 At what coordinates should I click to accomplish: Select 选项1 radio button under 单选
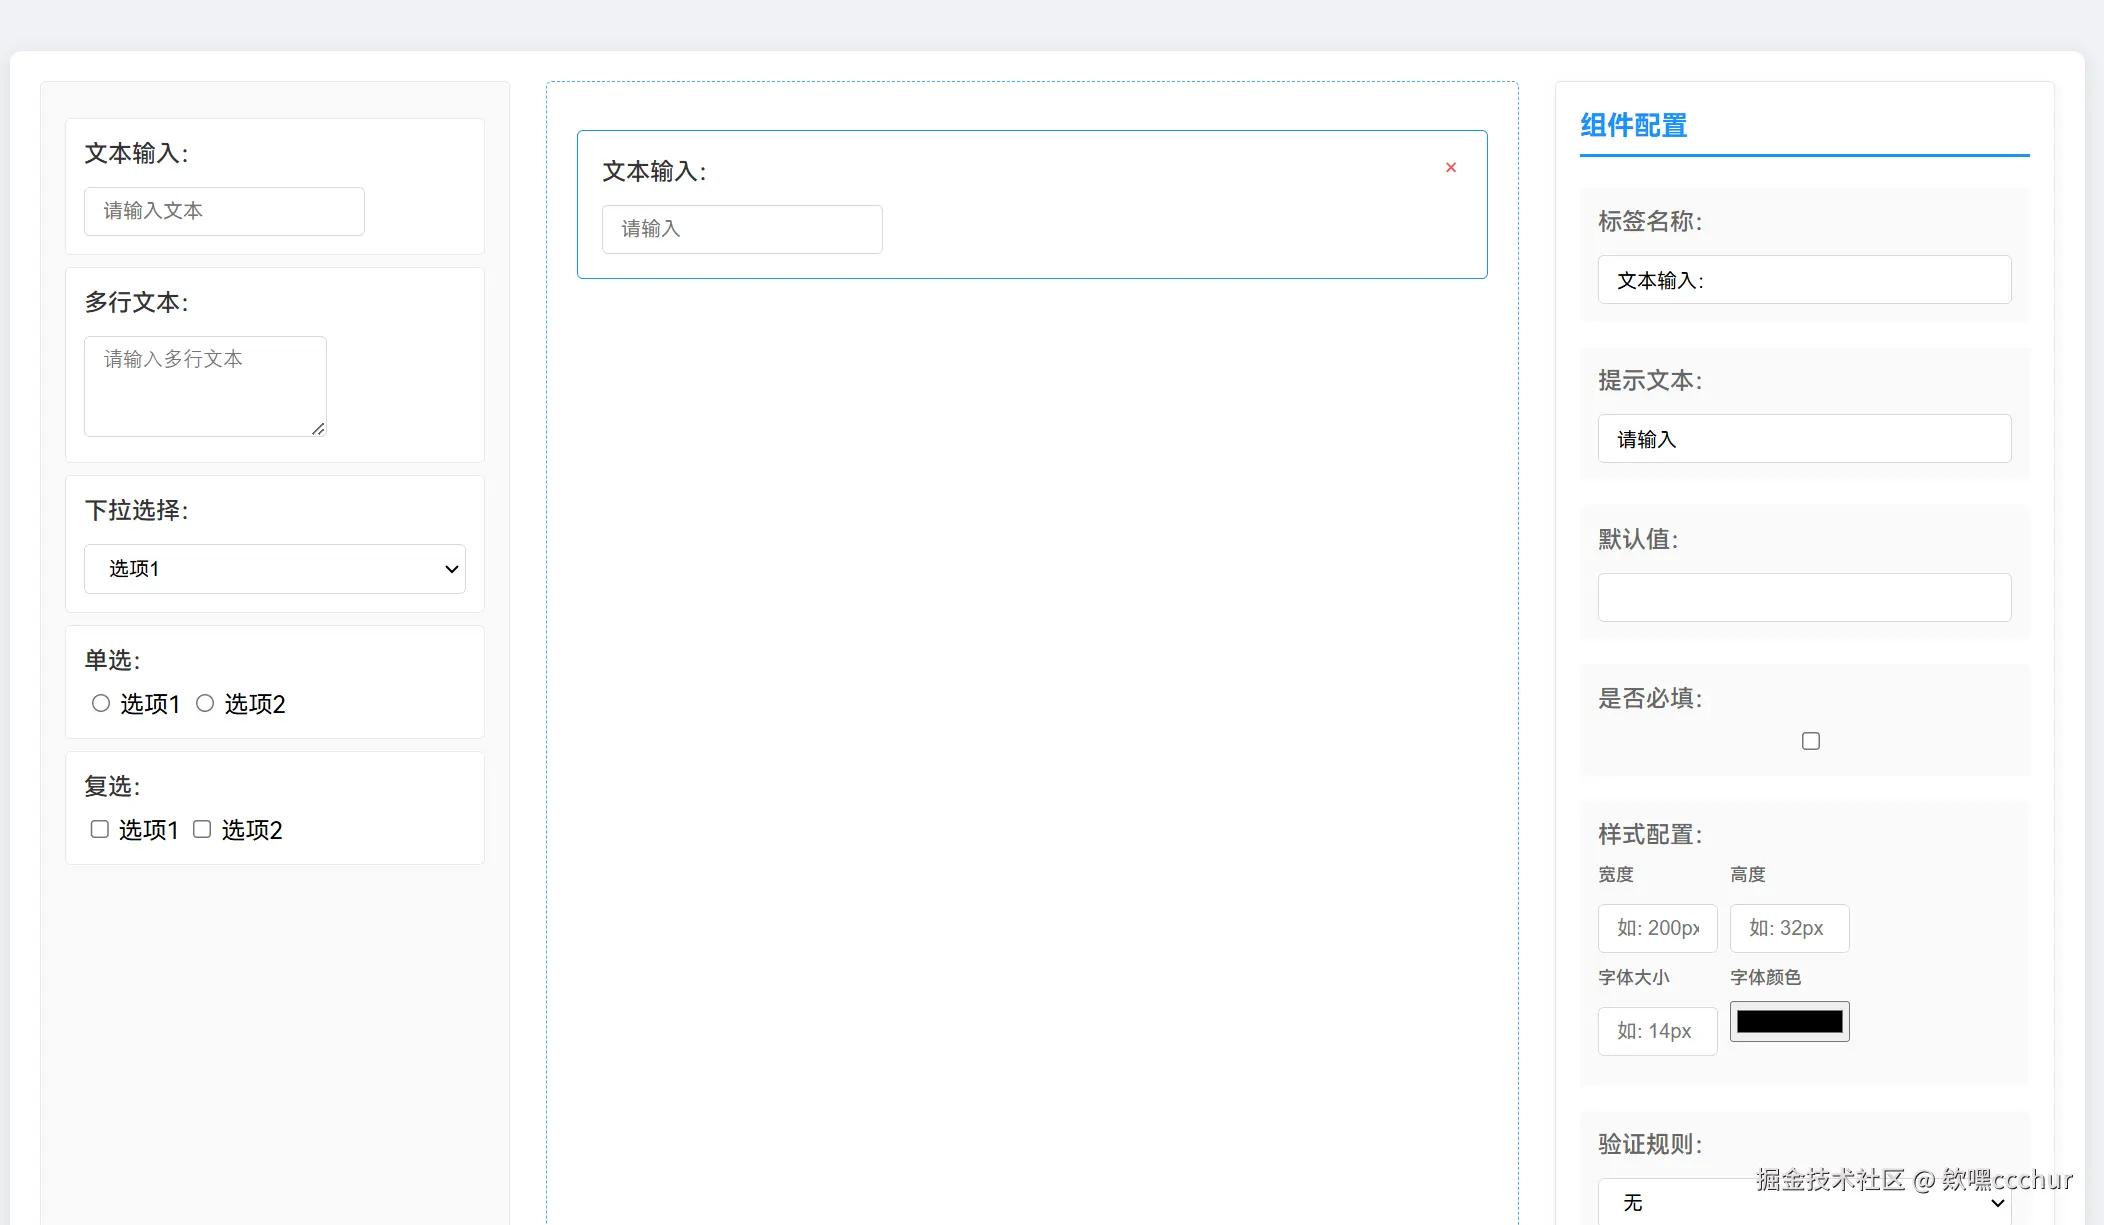point(101,703)
